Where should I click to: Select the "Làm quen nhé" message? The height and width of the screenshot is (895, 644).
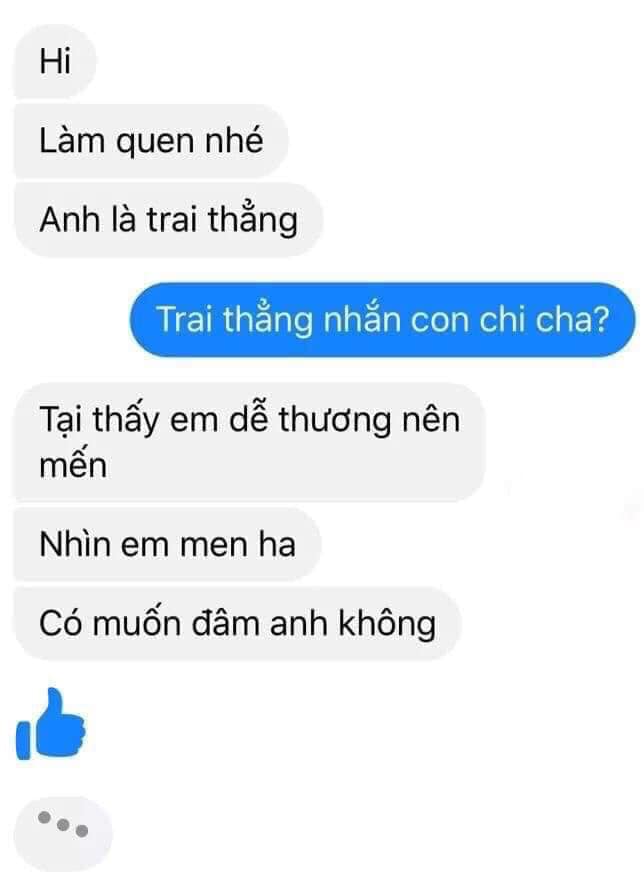click(151, 141)
